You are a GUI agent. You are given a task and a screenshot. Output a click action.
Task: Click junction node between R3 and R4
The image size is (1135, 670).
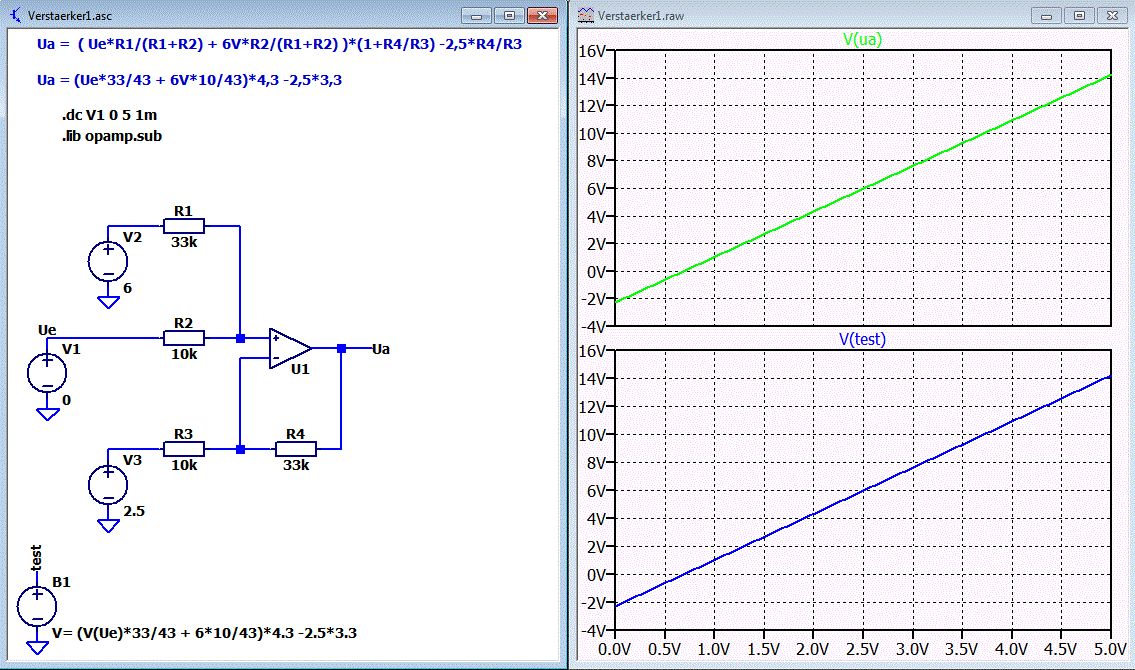pyautogui.click(x=240, y=449)
